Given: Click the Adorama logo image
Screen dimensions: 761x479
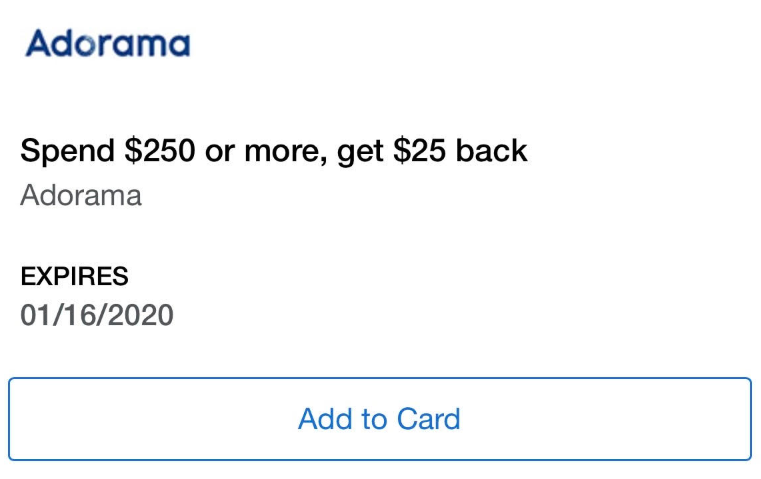Looking at the screenshot, I should click(x=107, y=43).
